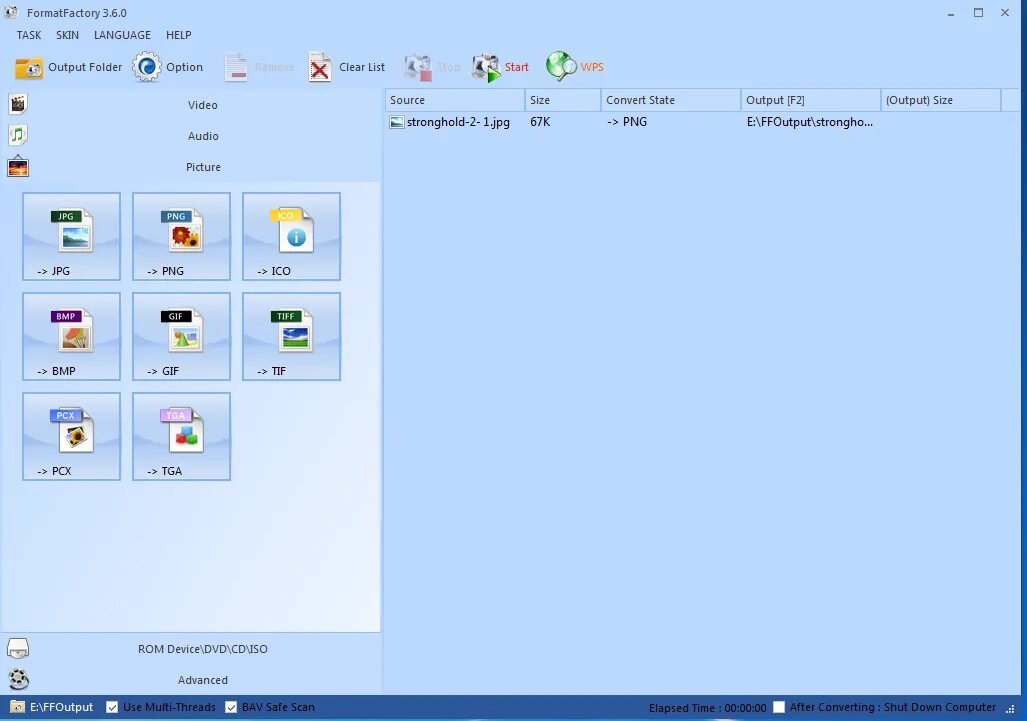
Task: Click the Advanced gears icon
Action: tap(18, 679)
